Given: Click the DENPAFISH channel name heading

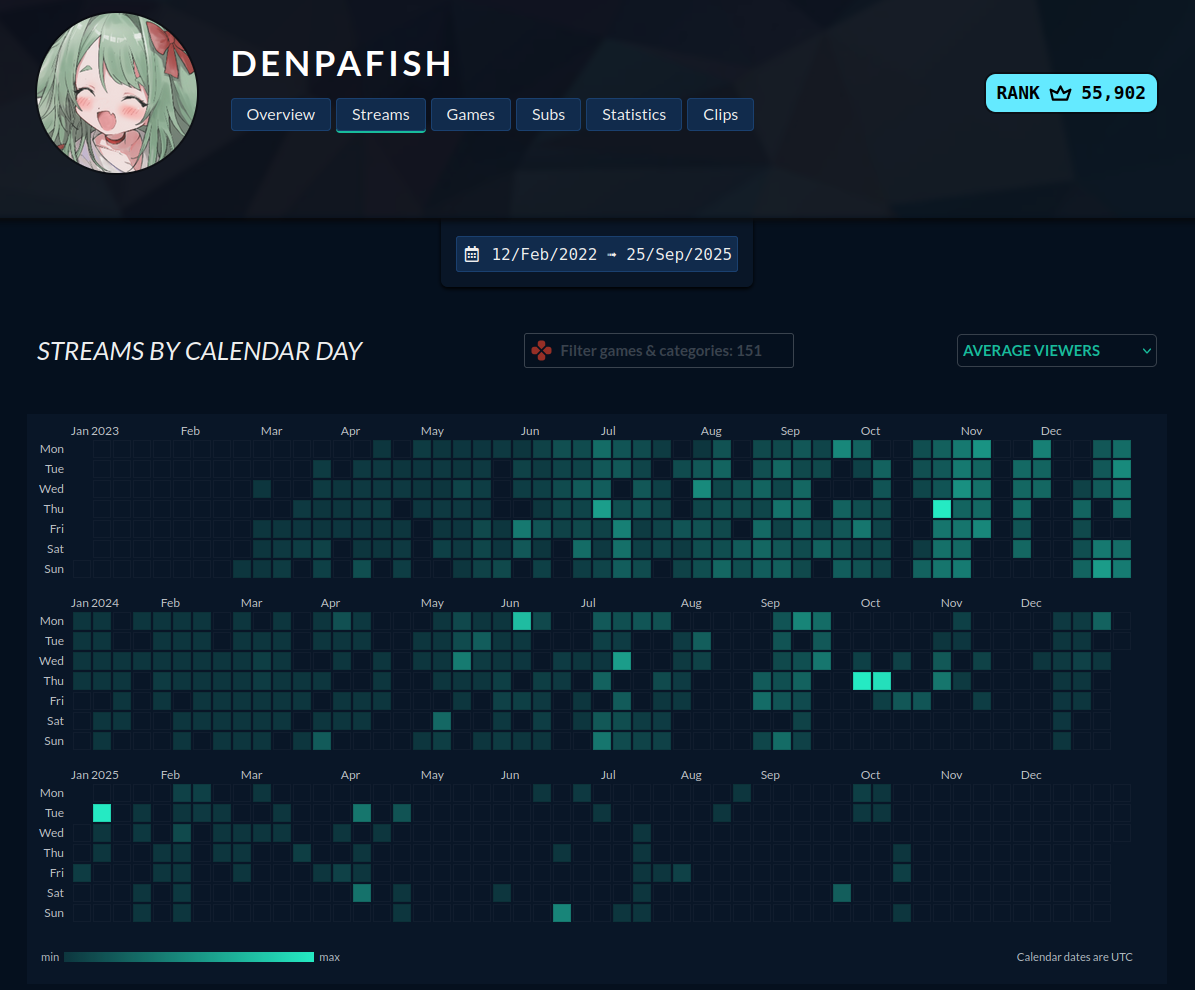Looking at the screenshot, I should 341,63.
